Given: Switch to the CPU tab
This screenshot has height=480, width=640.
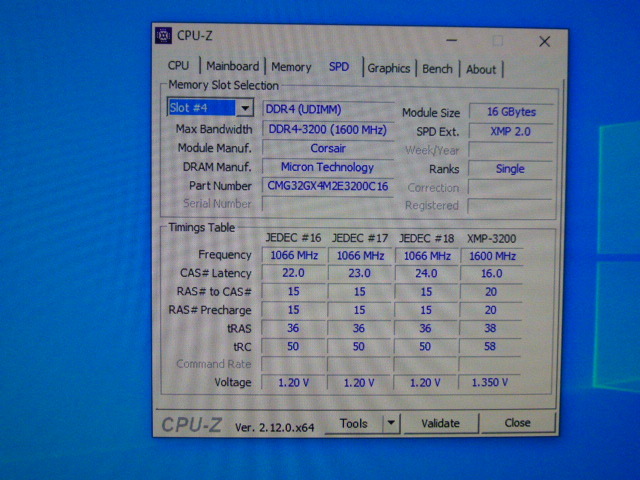Looking at the screenshot, I should (x=178, y=66).
